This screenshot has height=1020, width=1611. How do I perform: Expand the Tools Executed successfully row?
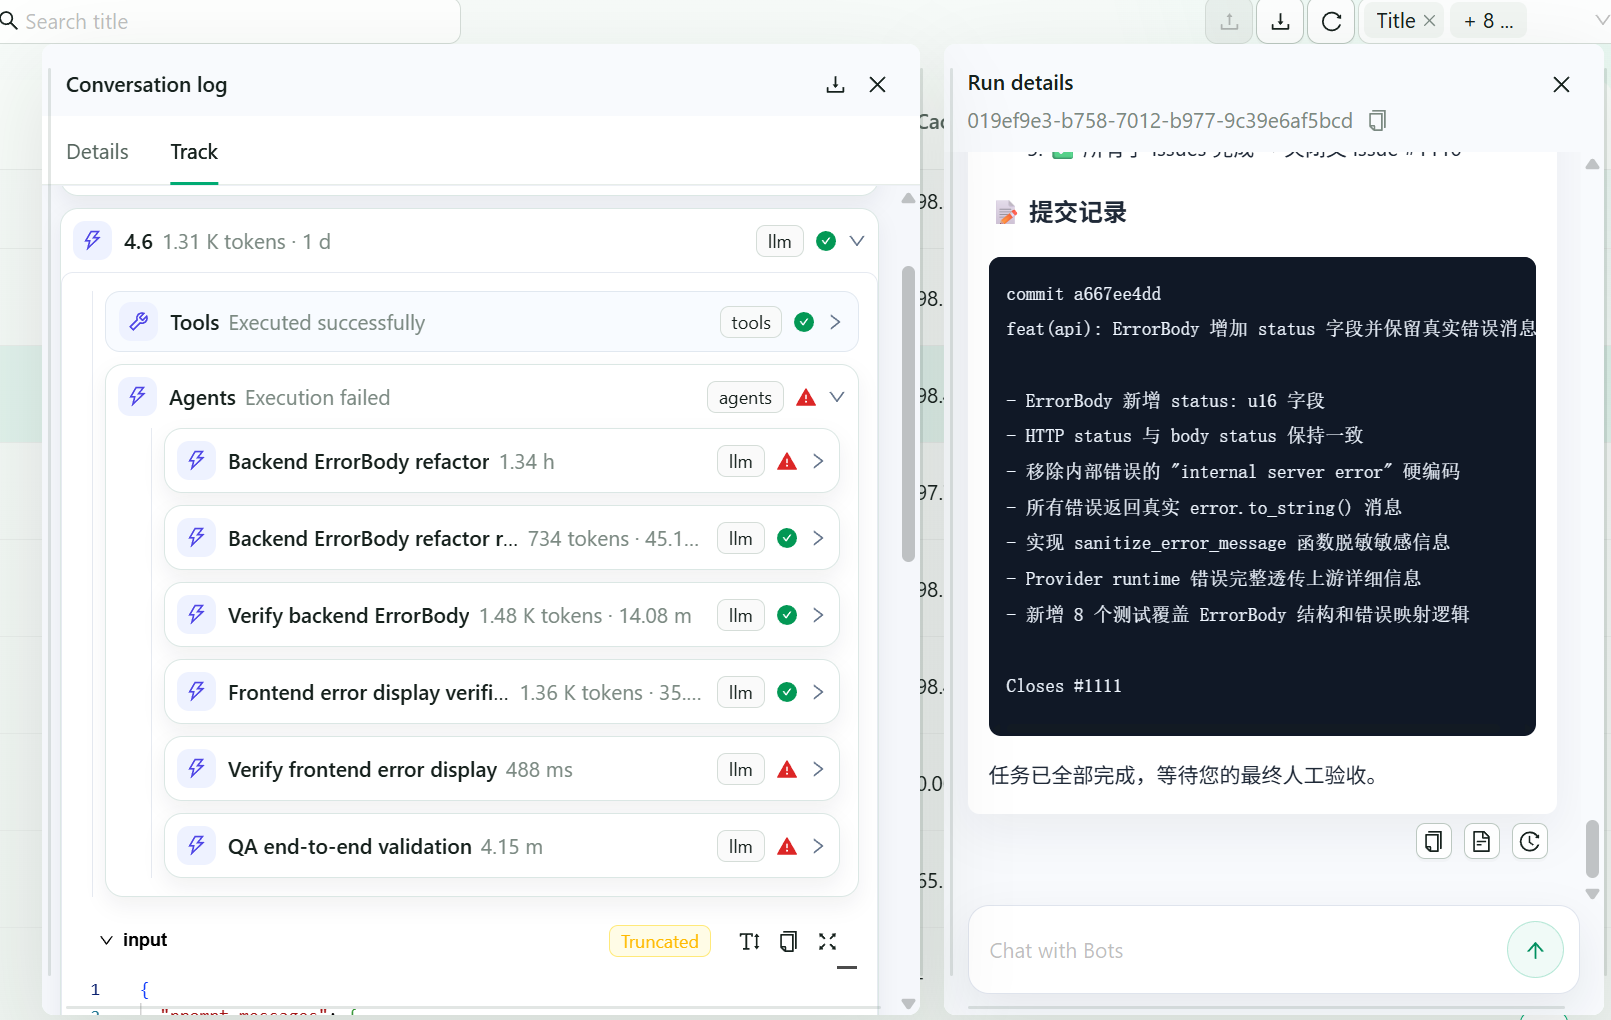pos(835,322)
